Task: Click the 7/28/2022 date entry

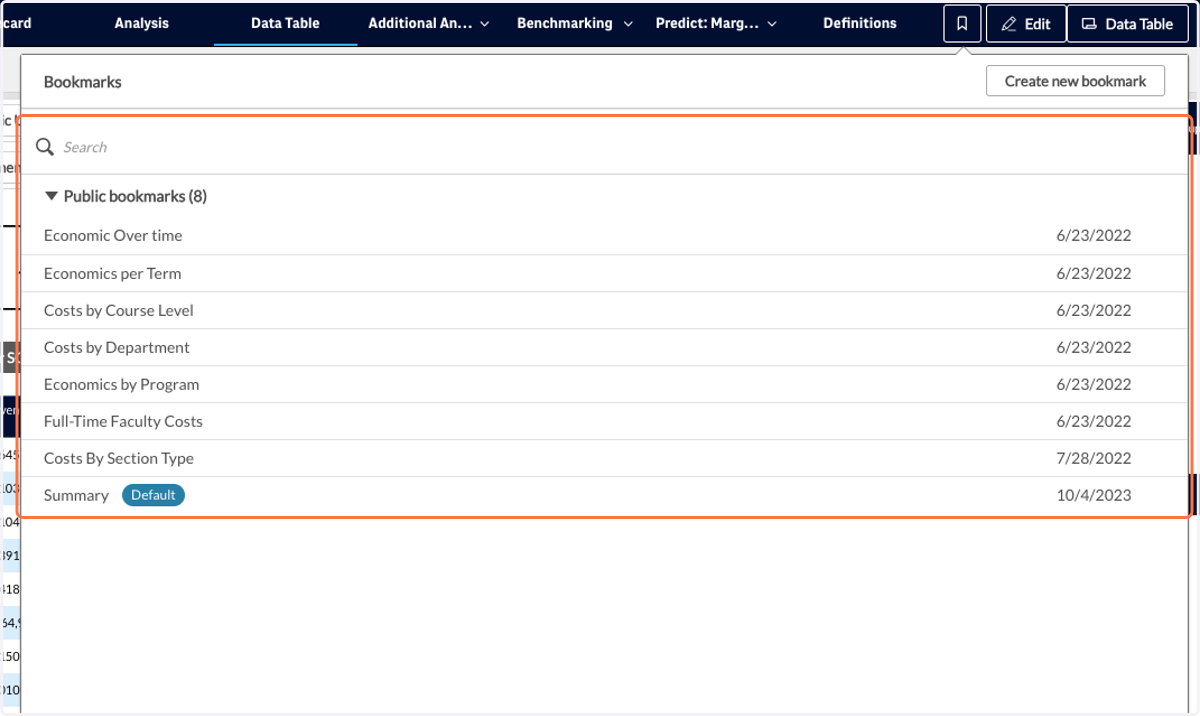Action: [1093, 458]
